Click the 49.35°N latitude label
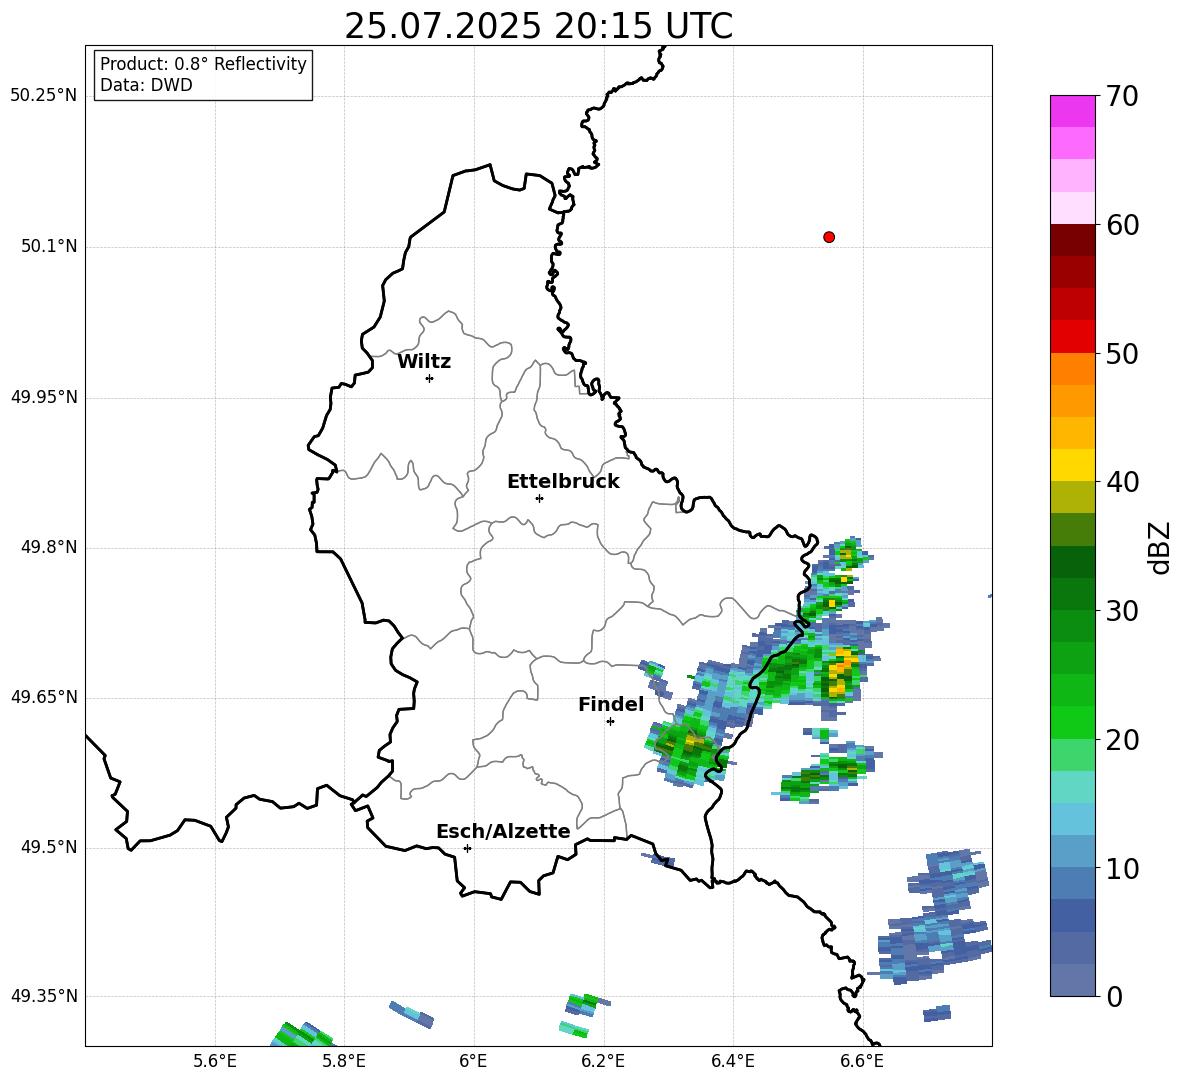The height and width of the screenshot is (1081, 1184). (44, 996)
